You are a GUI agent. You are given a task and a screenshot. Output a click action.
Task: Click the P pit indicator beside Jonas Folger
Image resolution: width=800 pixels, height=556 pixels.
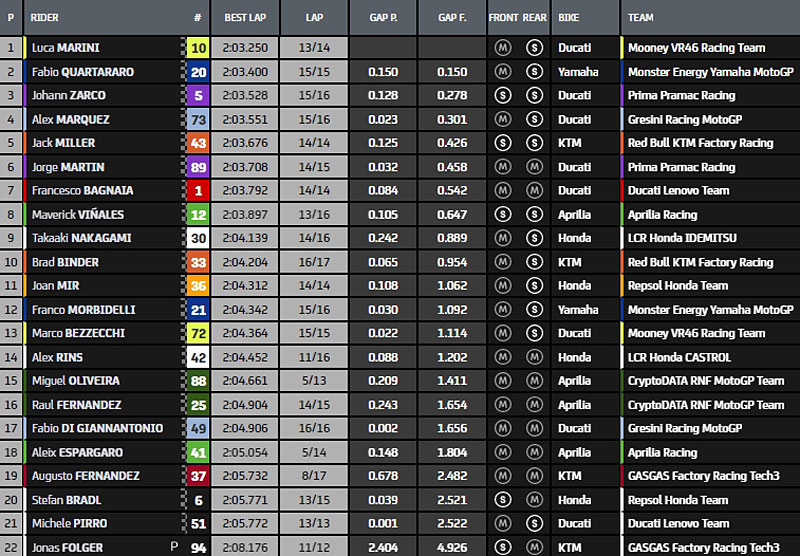point(175,548)
